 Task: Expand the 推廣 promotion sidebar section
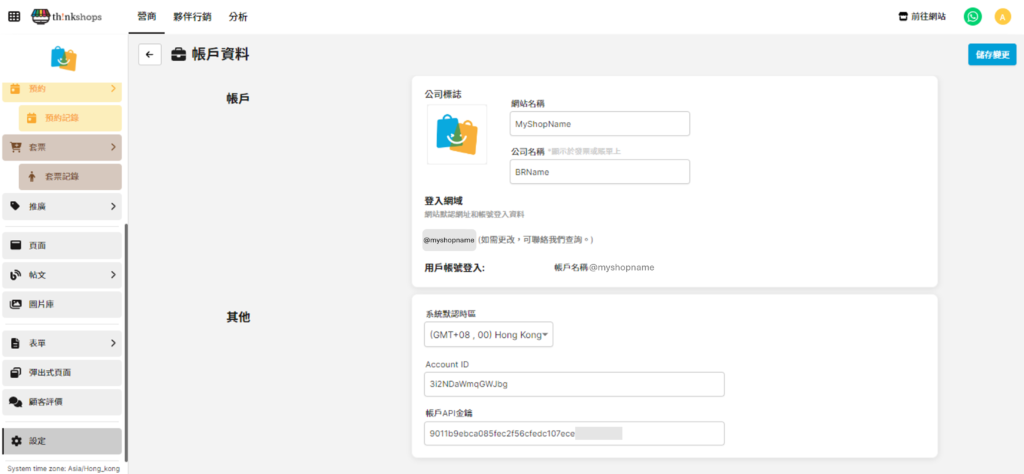pos(62,206)
